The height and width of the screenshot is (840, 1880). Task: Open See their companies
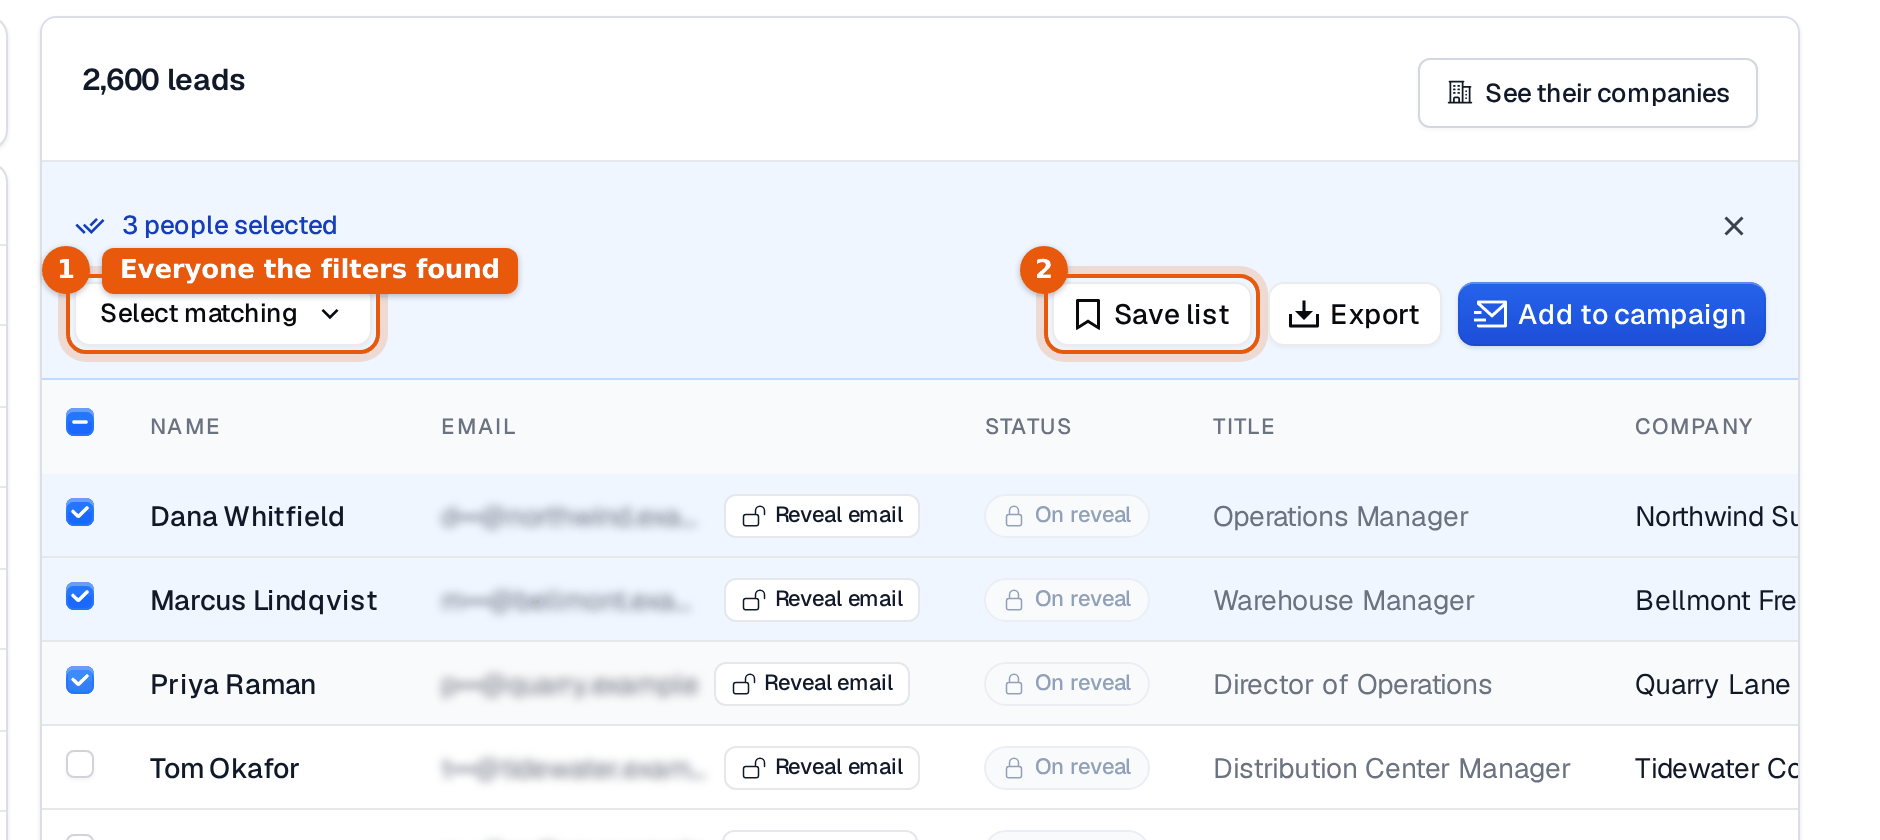click(x=1587, y=93)
